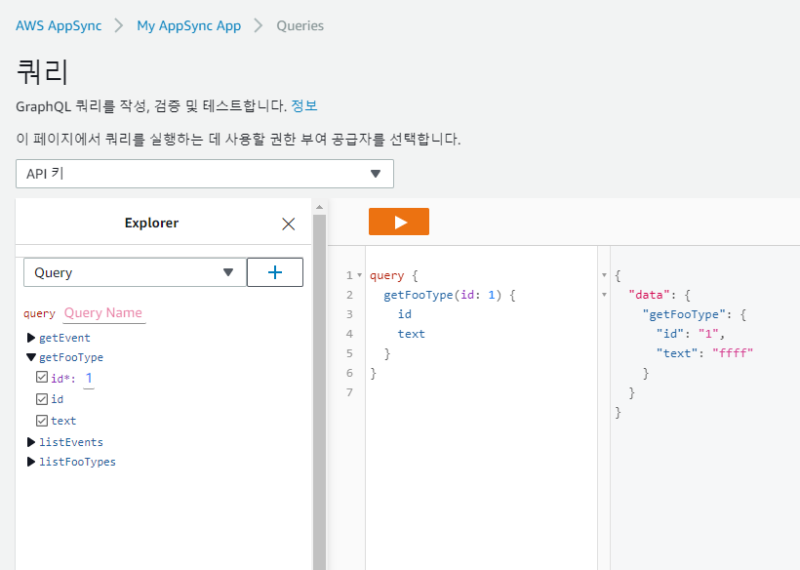Collapse the data object in result pane

coord(603,295)
